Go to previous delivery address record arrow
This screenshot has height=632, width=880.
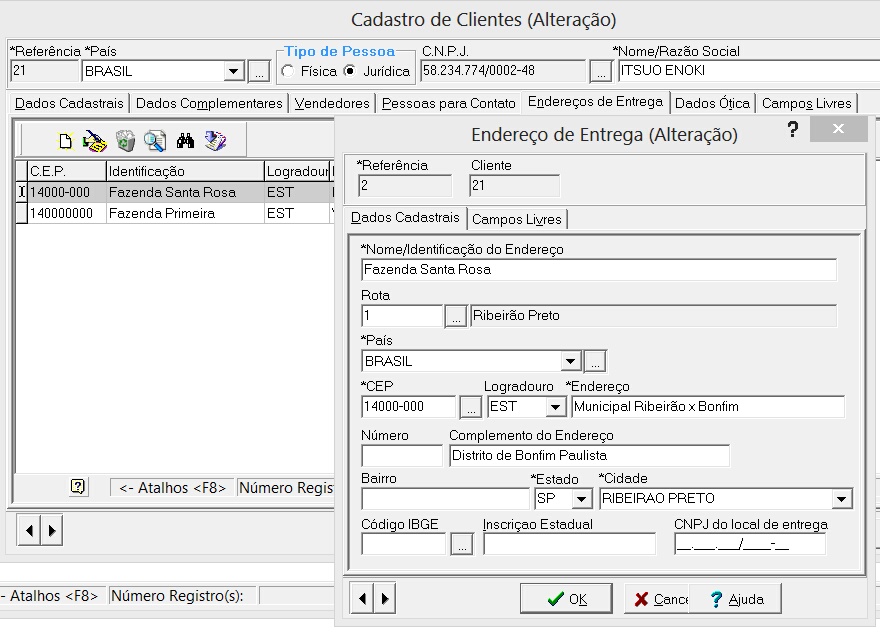pyautogui.click(x=362, y=598)
